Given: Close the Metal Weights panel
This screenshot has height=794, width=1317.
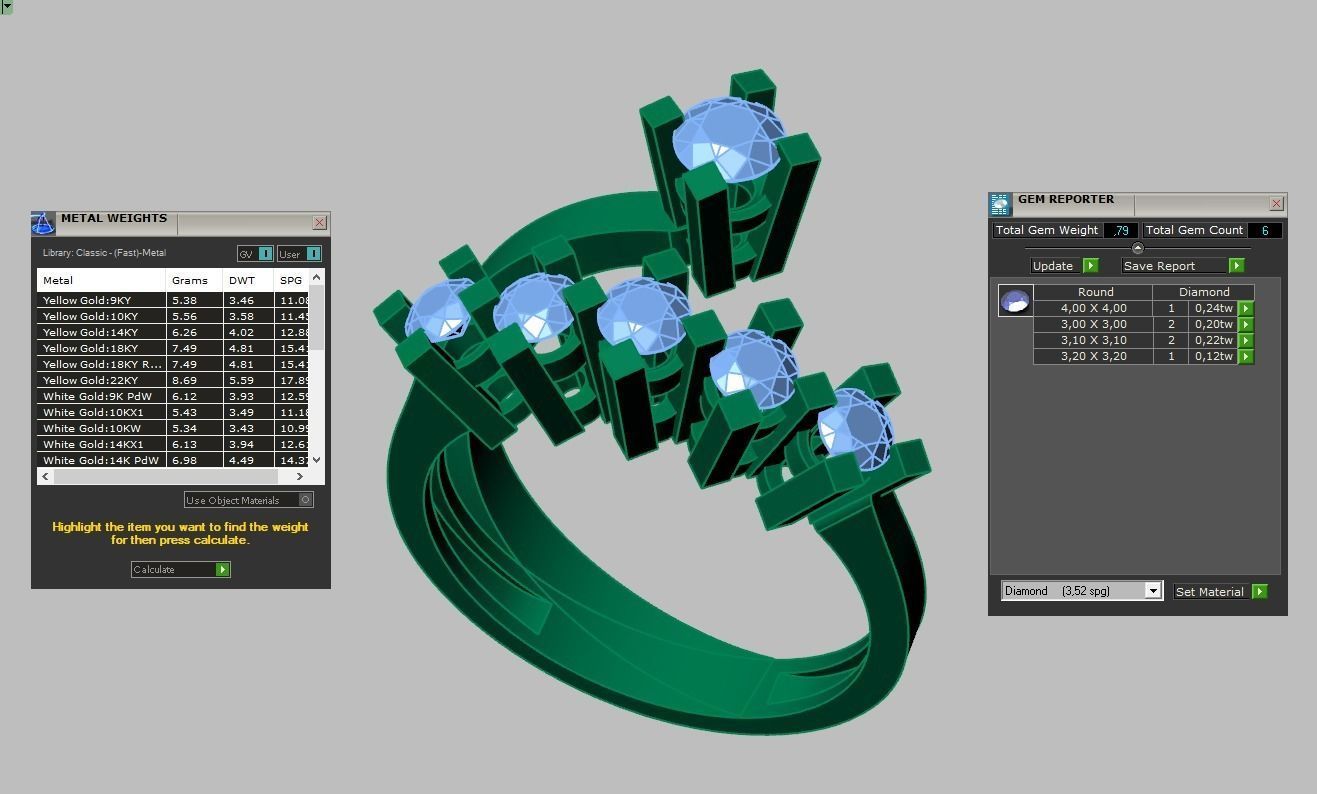Looking at the screenshot, I should click(320, 223).
